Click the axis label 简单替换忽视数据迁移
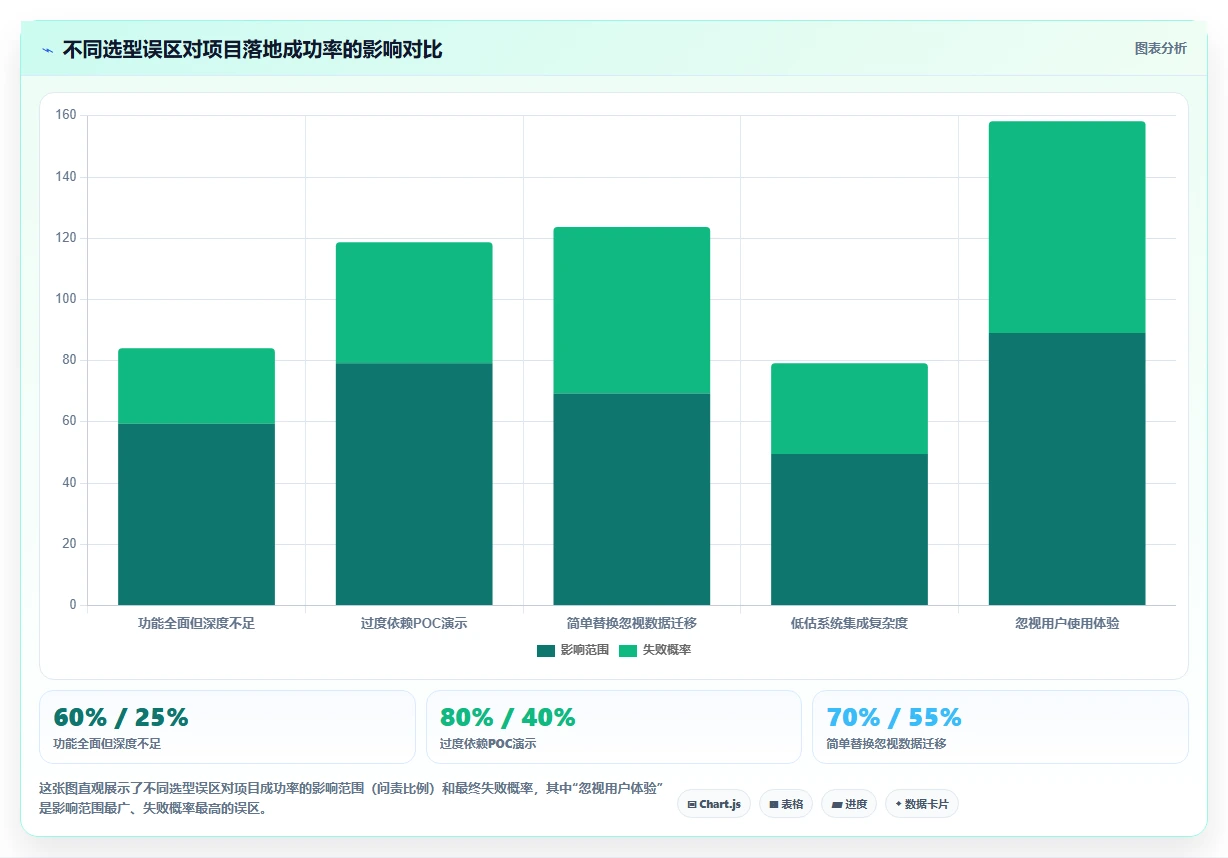This screenshot has width=1228, height=858. pyautogui.click(x=632, y=623)
